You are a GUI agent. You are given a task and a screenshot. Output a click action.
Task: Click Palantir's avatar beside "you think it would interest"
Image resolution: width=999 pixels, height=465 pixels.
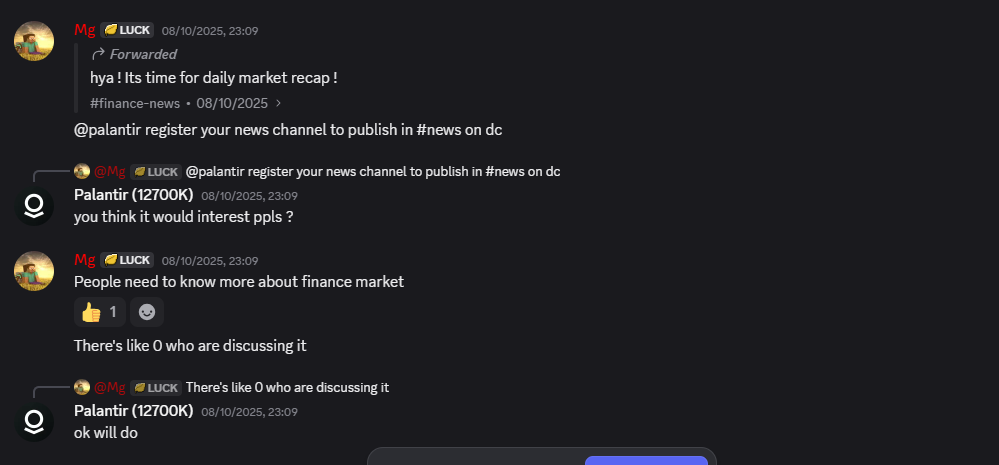click(34, 206)
